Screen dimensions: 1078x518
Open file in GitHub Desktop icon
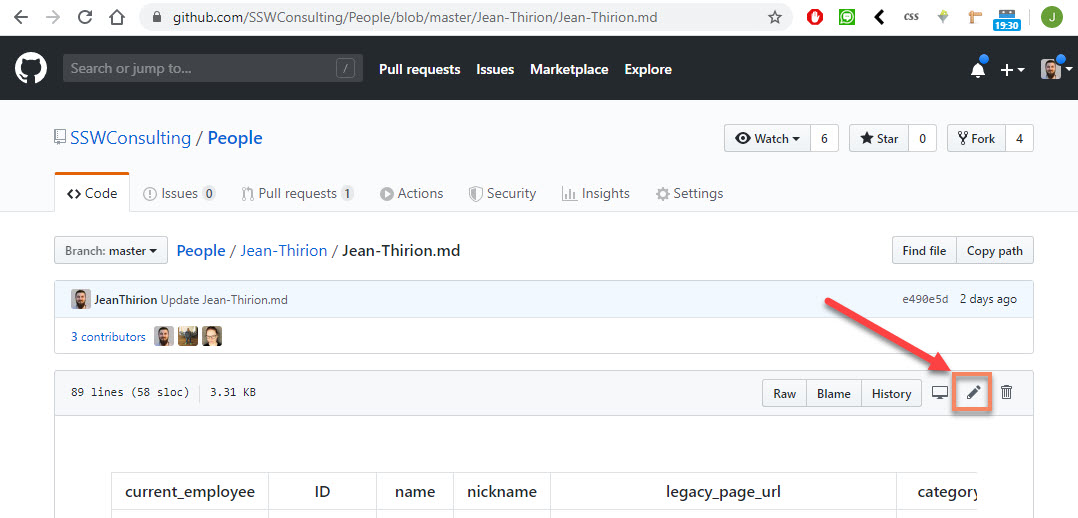coord(940,393)
